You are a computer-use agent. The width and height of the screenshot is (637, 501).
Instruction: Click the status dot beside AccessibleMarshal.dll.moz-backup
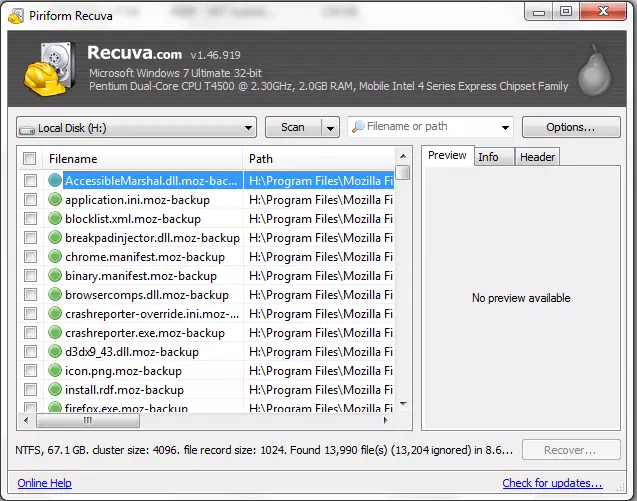55,180
